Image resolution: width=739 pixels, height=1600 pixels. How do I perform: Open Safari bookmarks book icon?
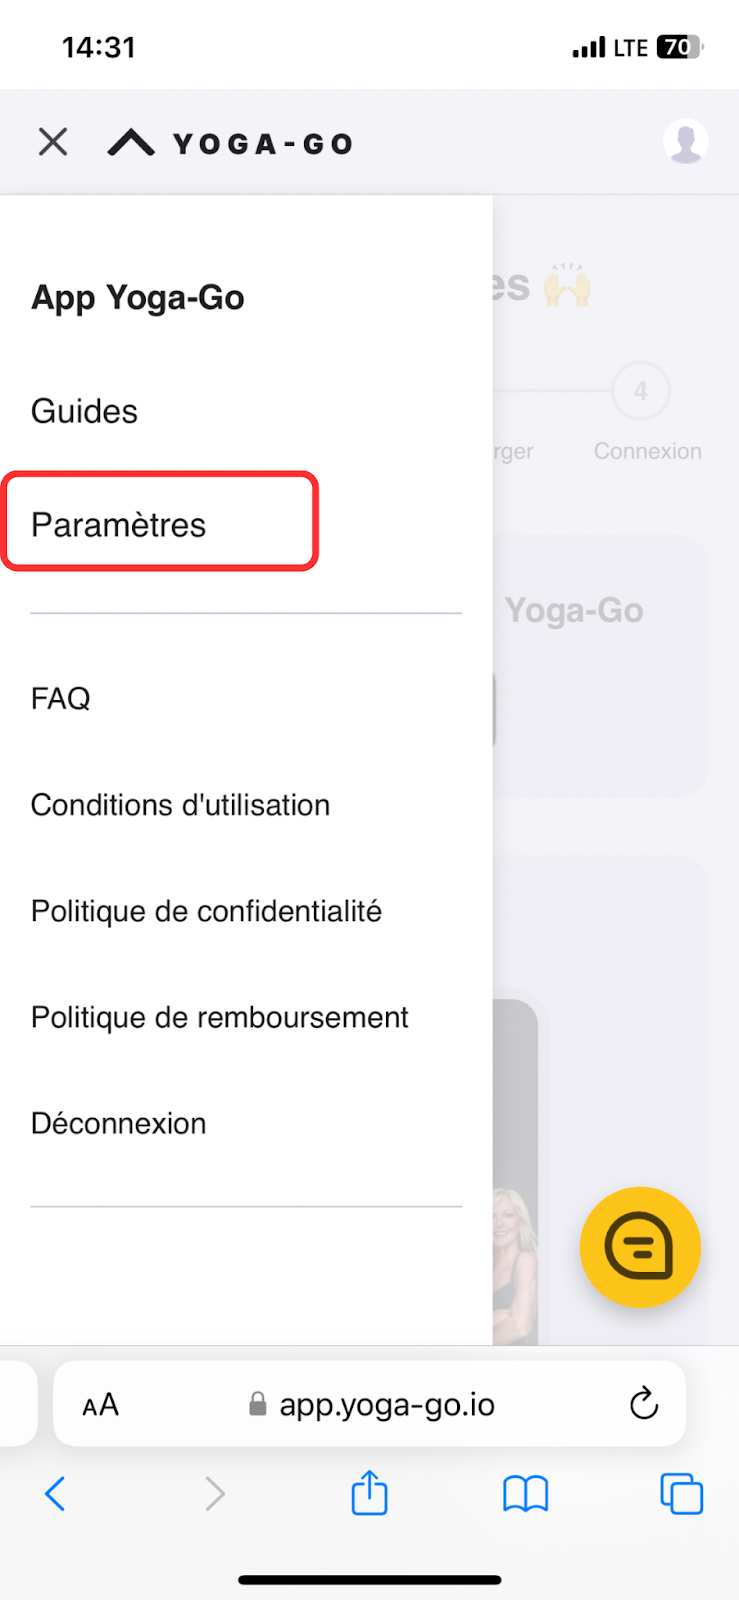[525, 1495]
